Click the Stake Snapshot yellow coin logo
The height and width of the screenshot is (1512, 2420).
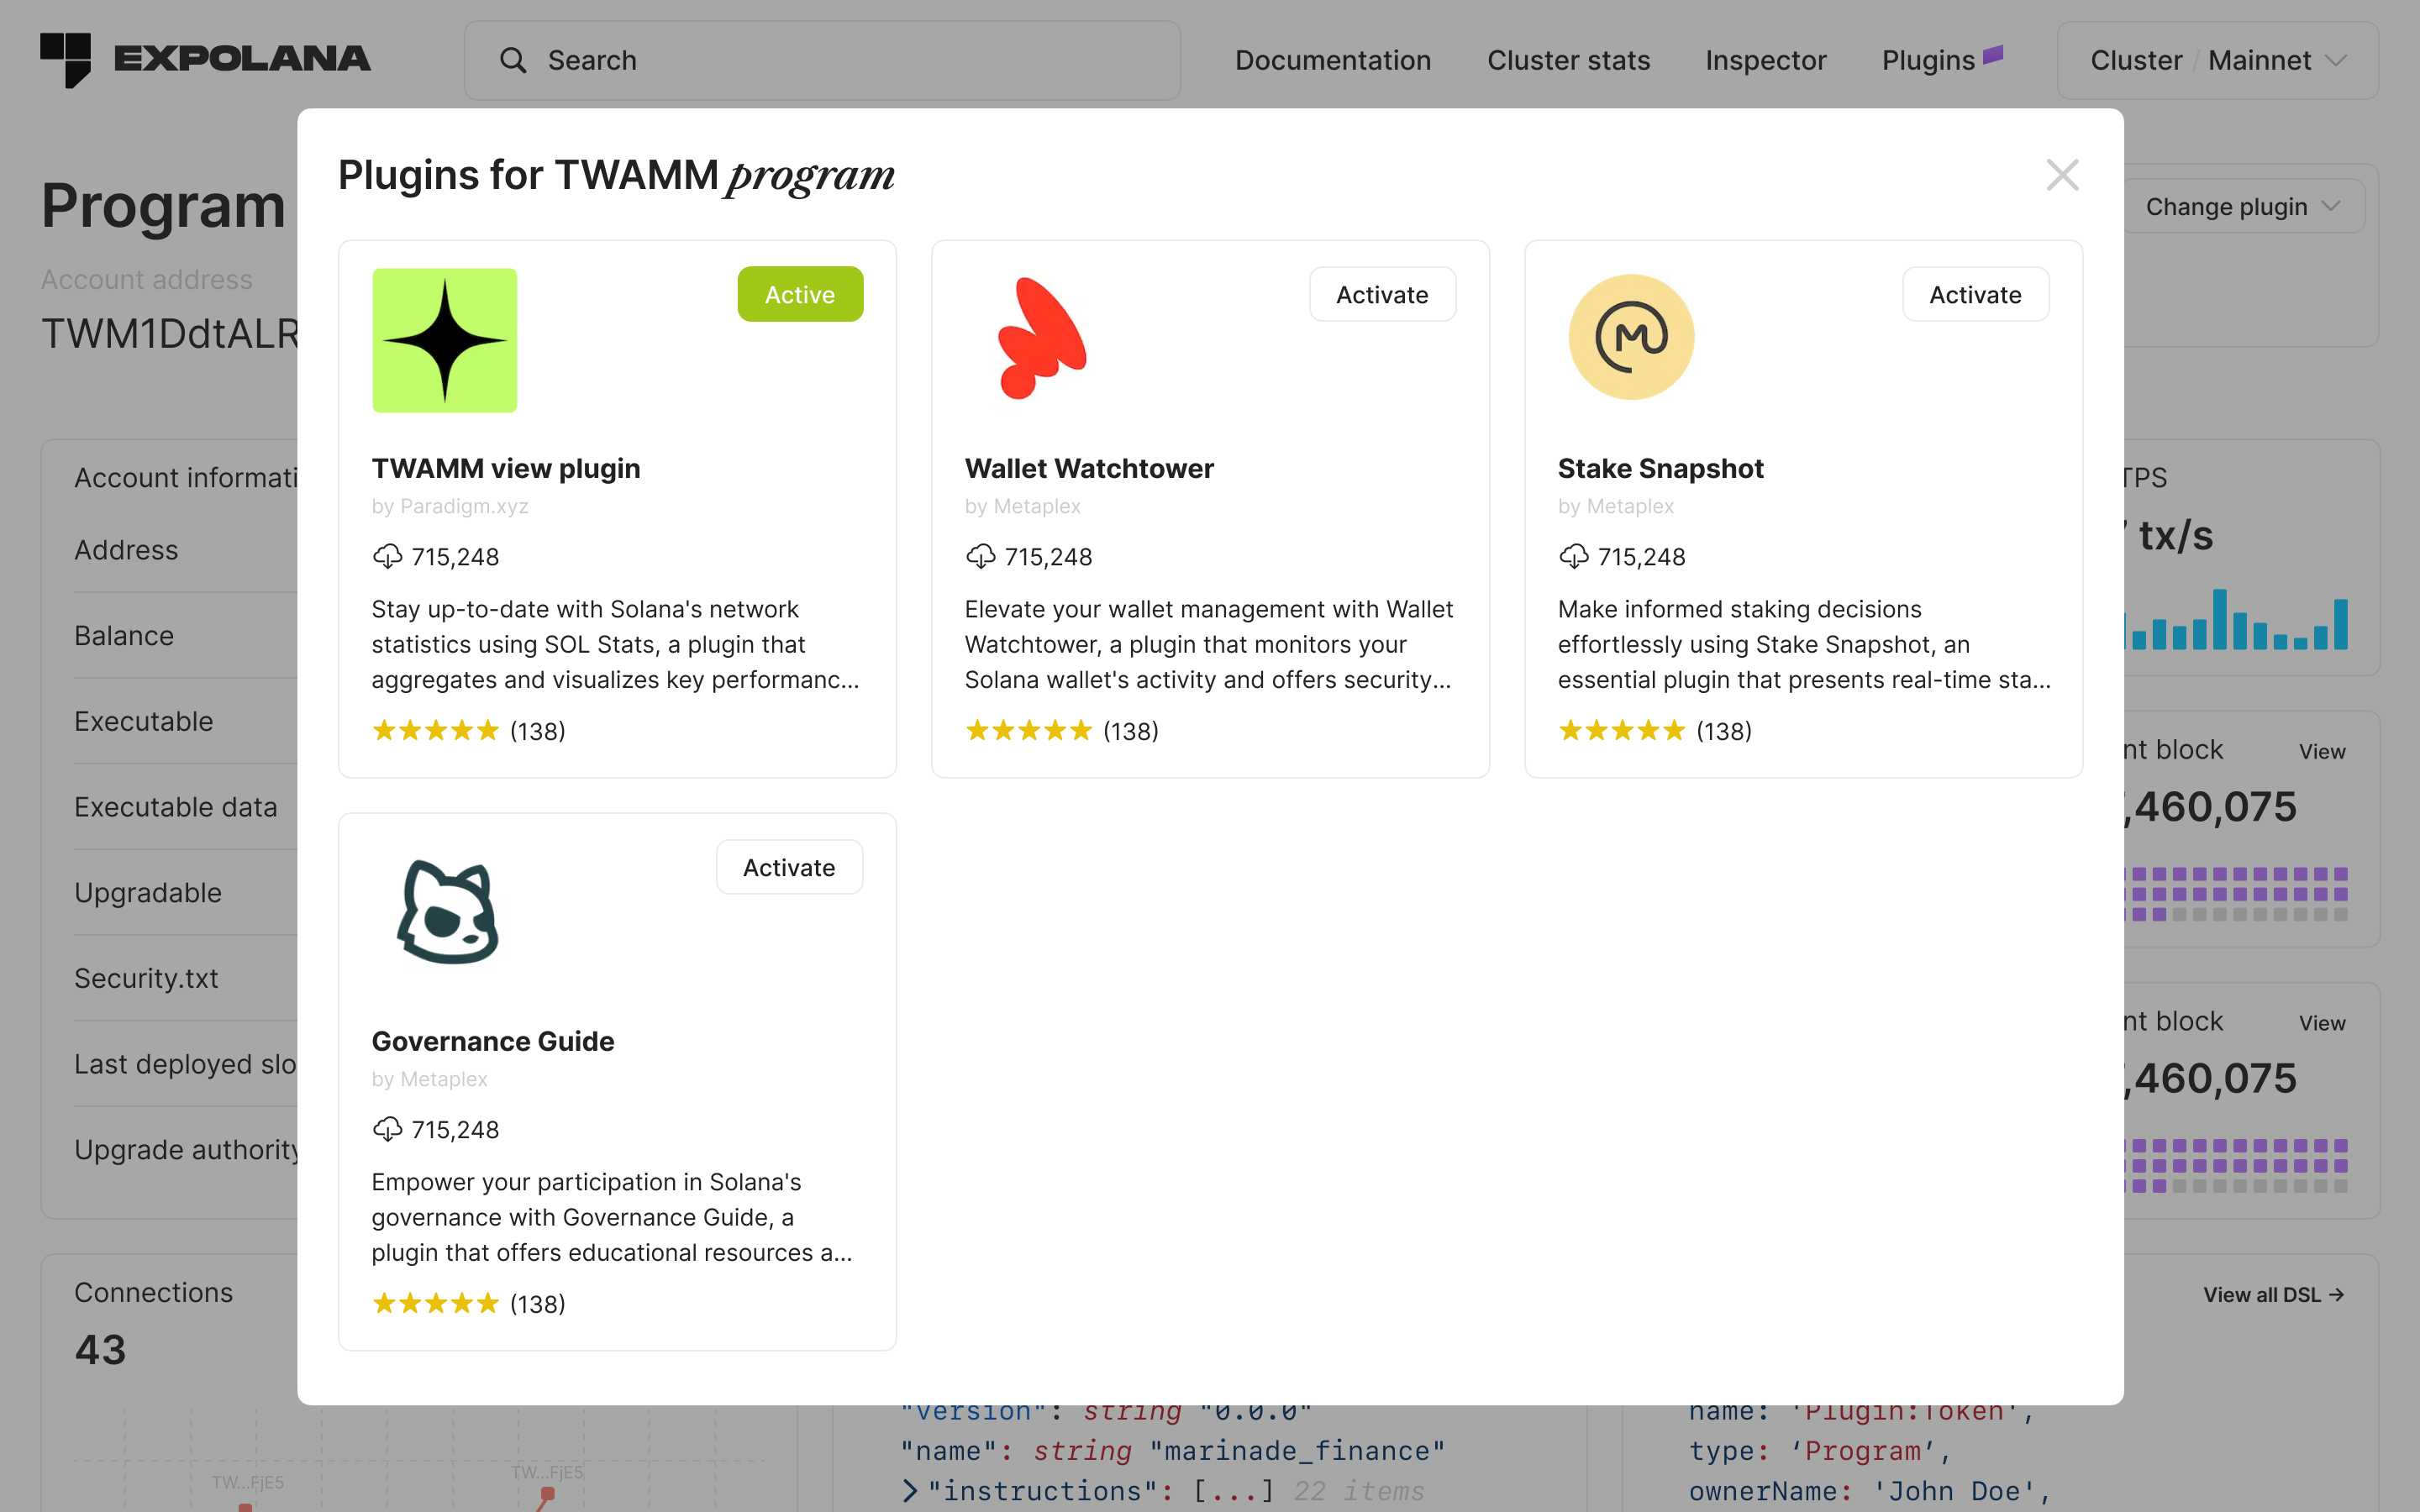click(1631, 337)
